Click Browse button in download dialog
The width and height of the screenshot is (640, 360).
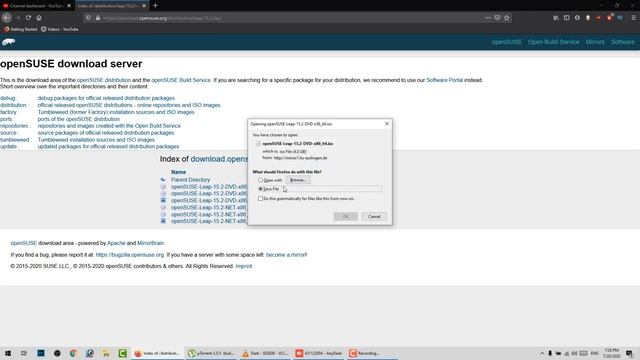pyautogui.click(x=298, y=180)
